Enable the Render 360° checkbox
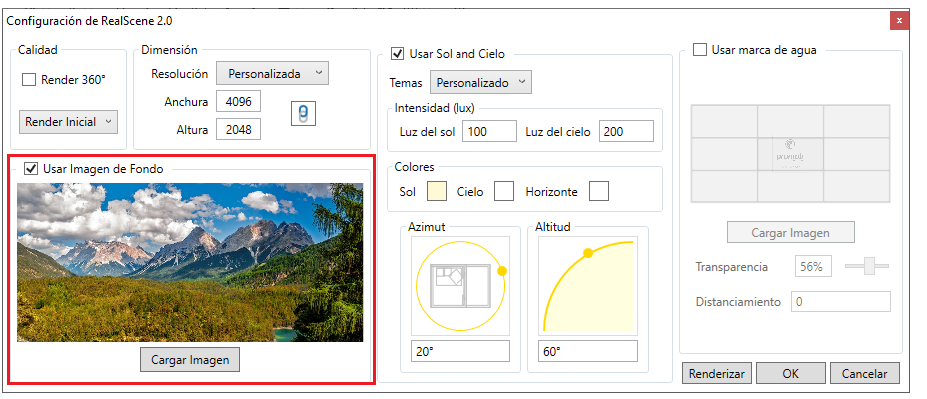Screen dimensions: 927x399 (x=29, y=80)
